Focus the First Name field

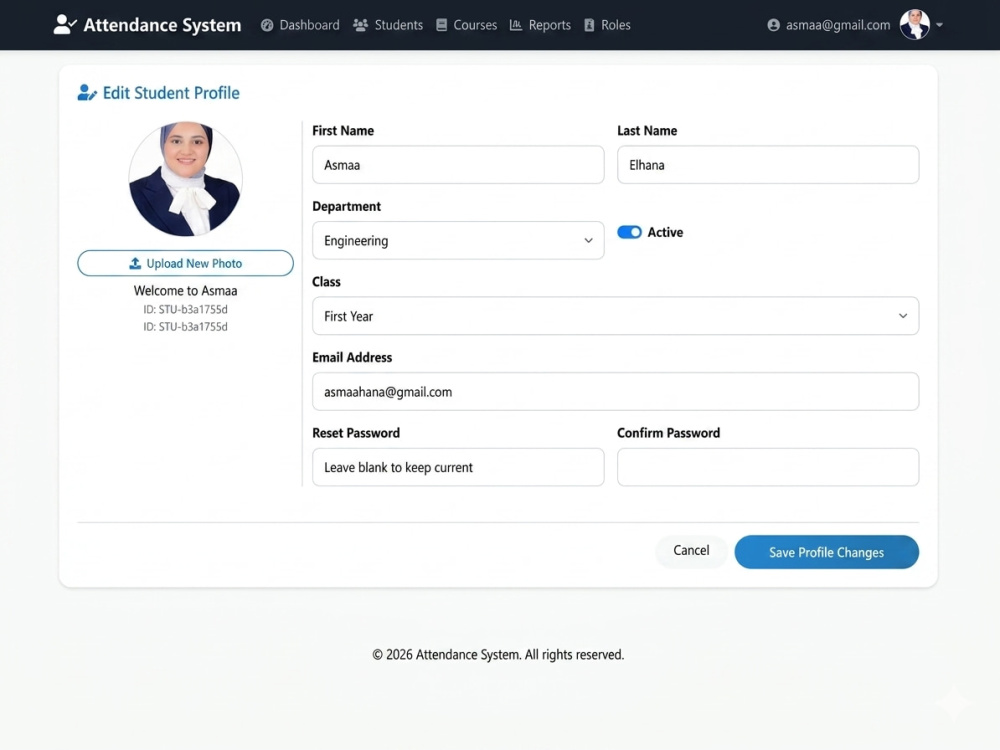(x=458, y=165)
